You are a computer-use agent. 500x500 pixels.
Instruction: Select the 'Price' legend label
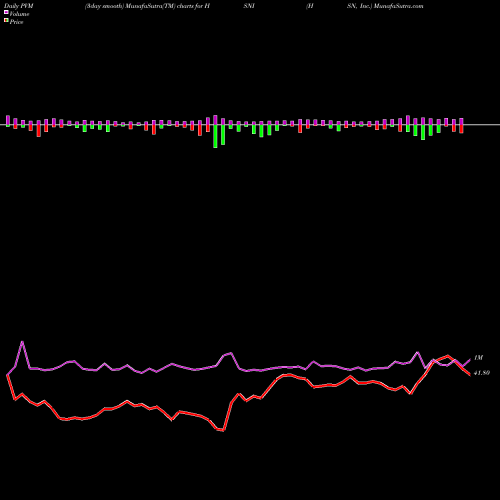(16, 22)
